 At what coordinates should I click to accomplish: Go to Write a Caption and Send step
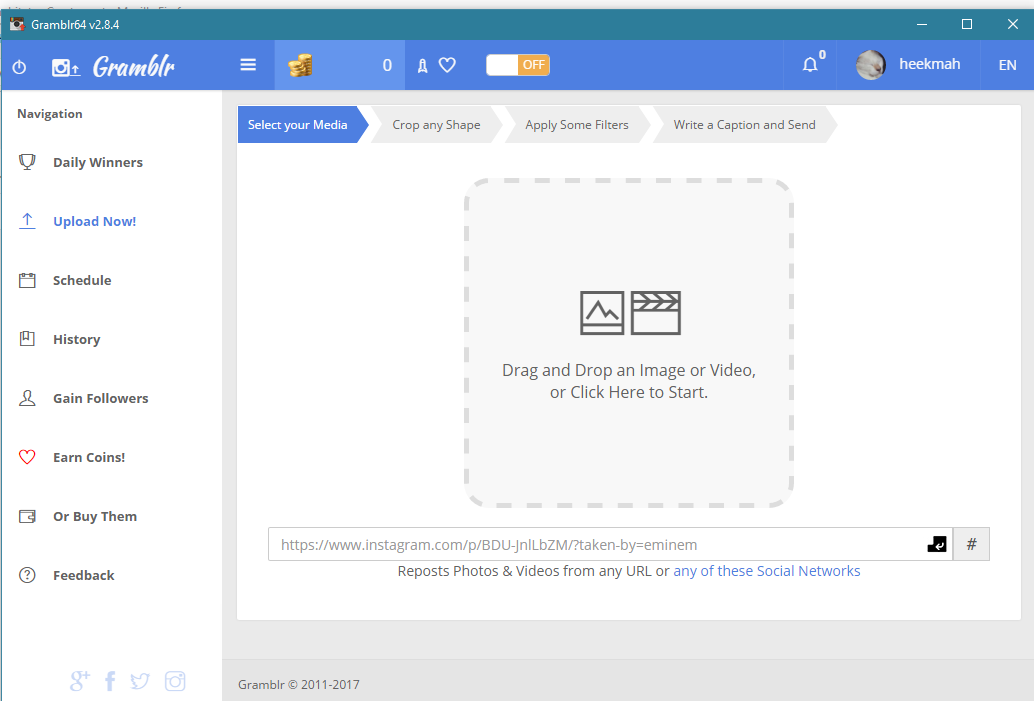745,125
